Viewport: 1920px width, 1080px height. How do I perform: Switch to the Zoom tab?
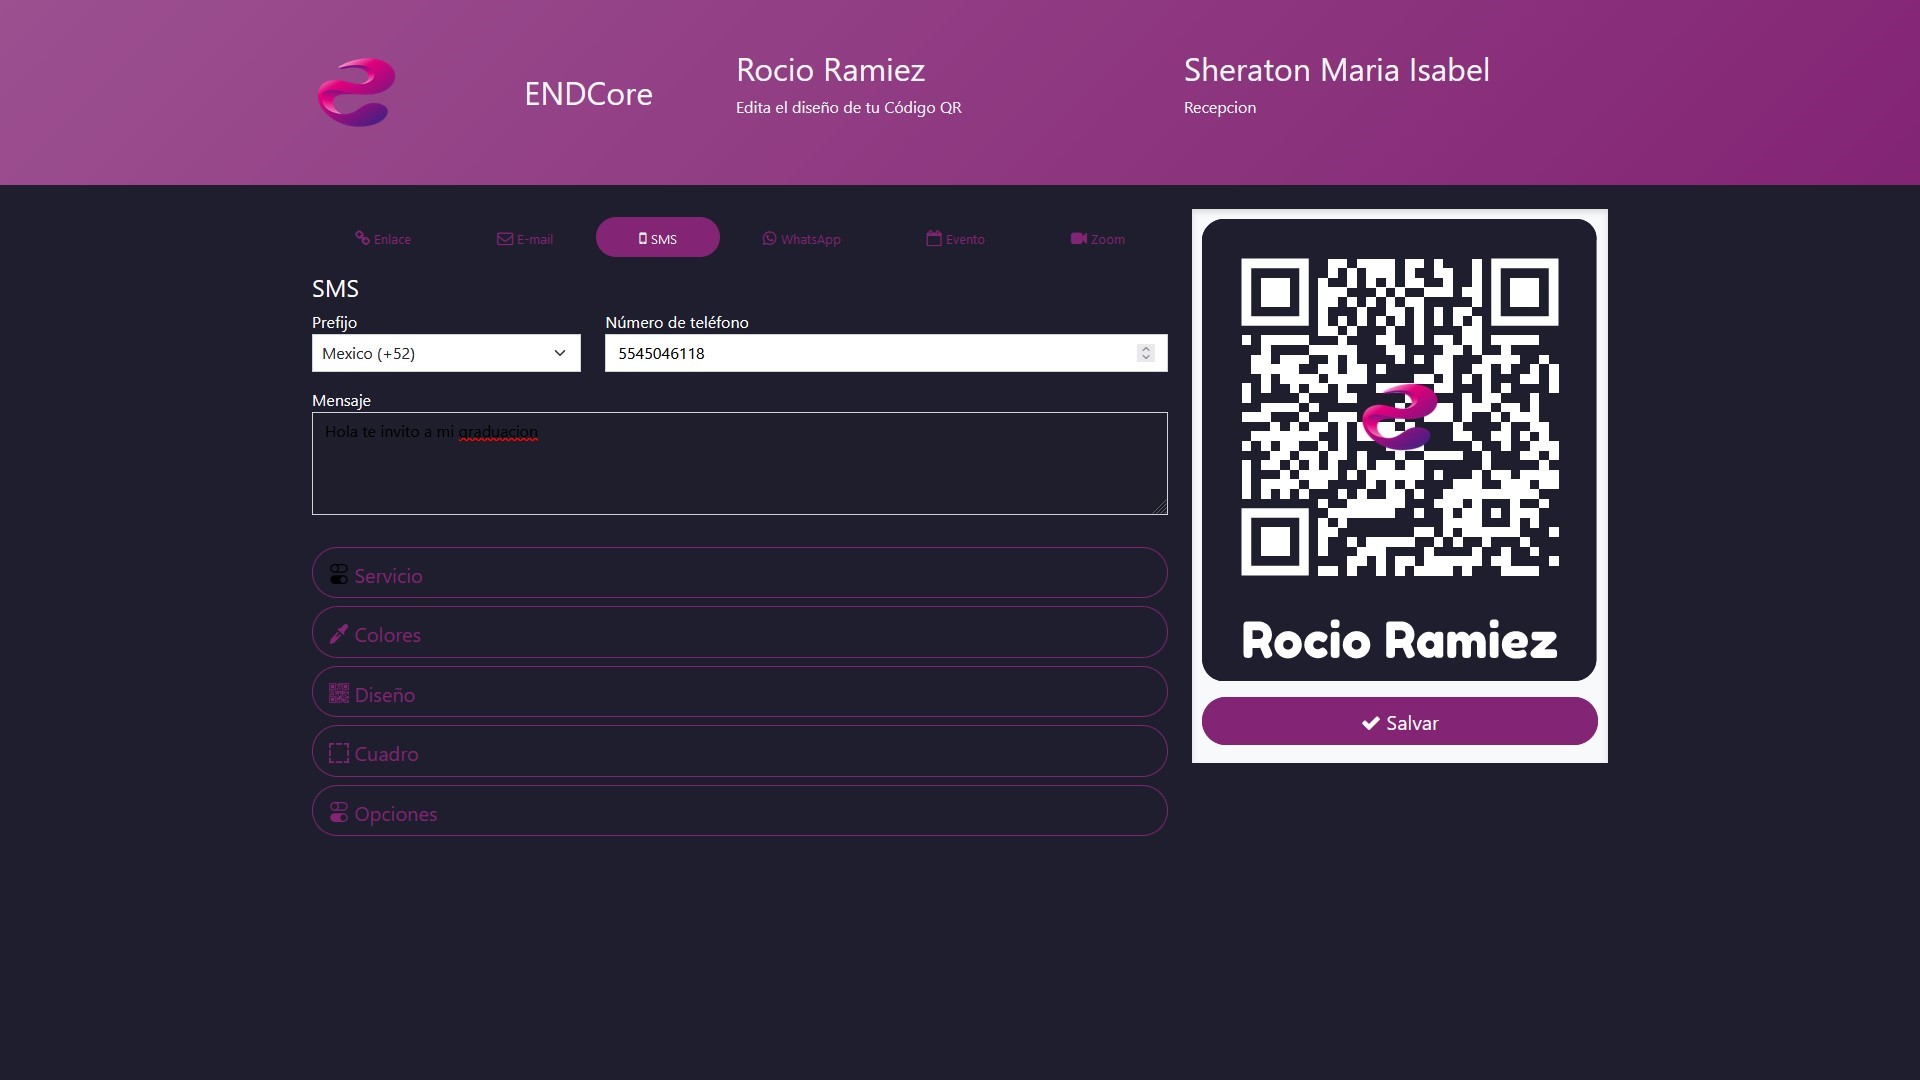pyautogui.click(x=1098, y=238)
